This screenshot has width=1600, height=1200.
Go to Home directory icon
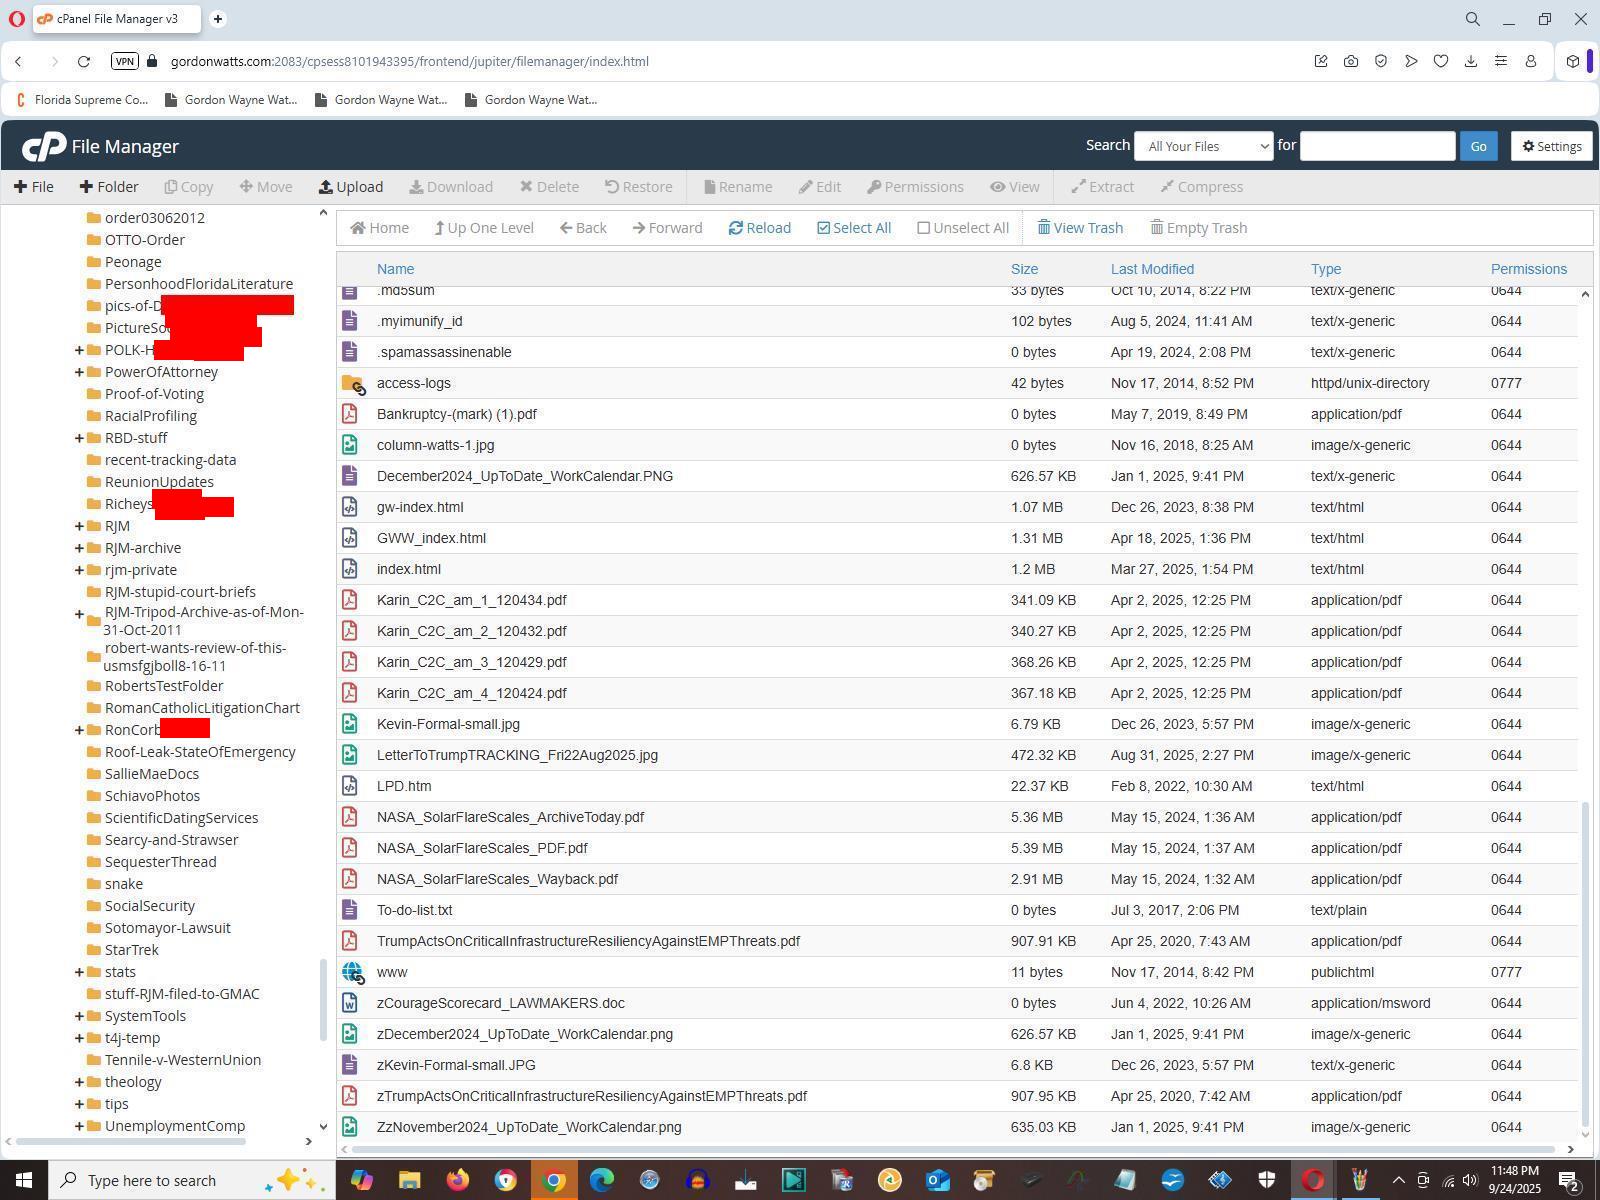379,228
